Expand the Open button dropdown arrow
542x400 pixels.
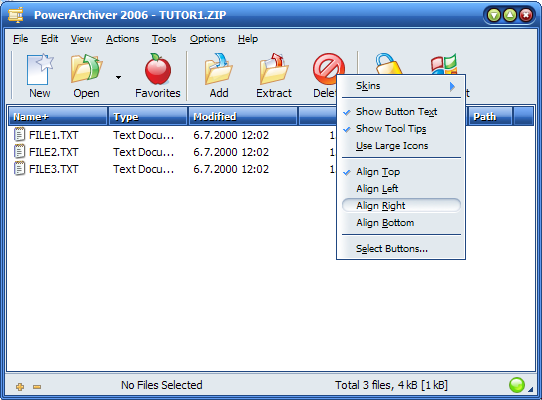[x=118, y=77]
